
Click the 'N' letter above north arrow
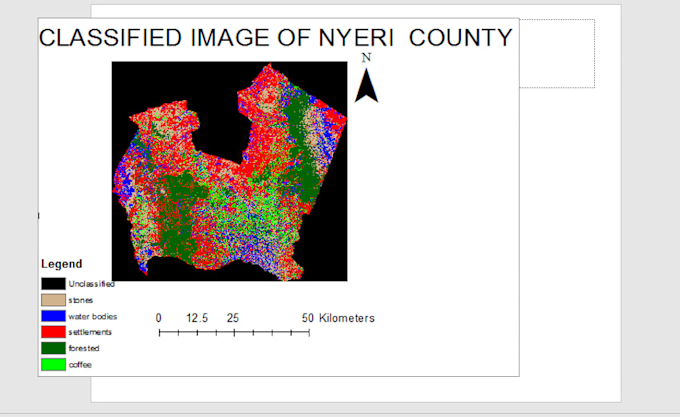366,58
